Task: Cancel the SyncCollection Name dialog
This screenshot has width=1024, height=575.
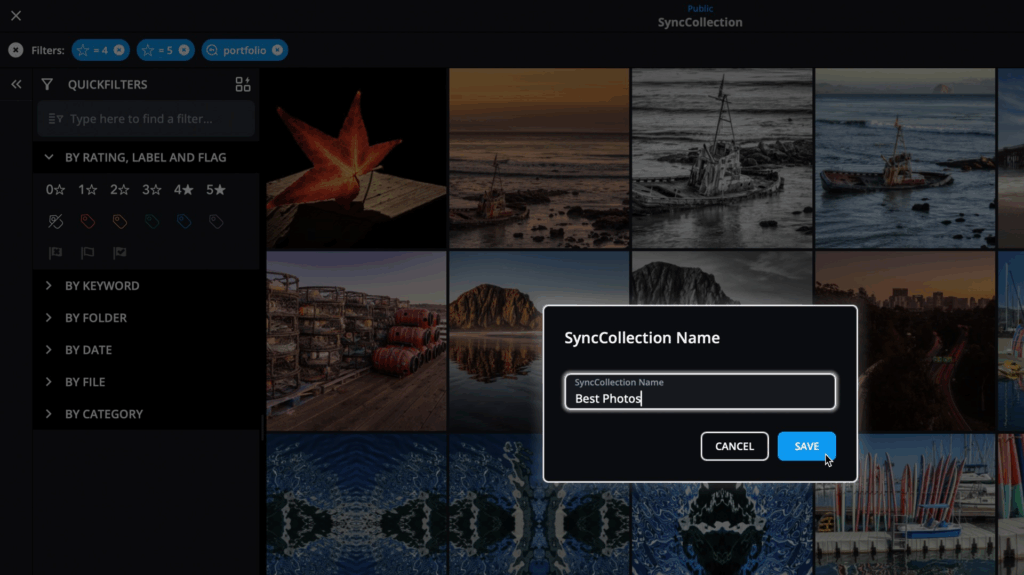Action: coord(735,446)
